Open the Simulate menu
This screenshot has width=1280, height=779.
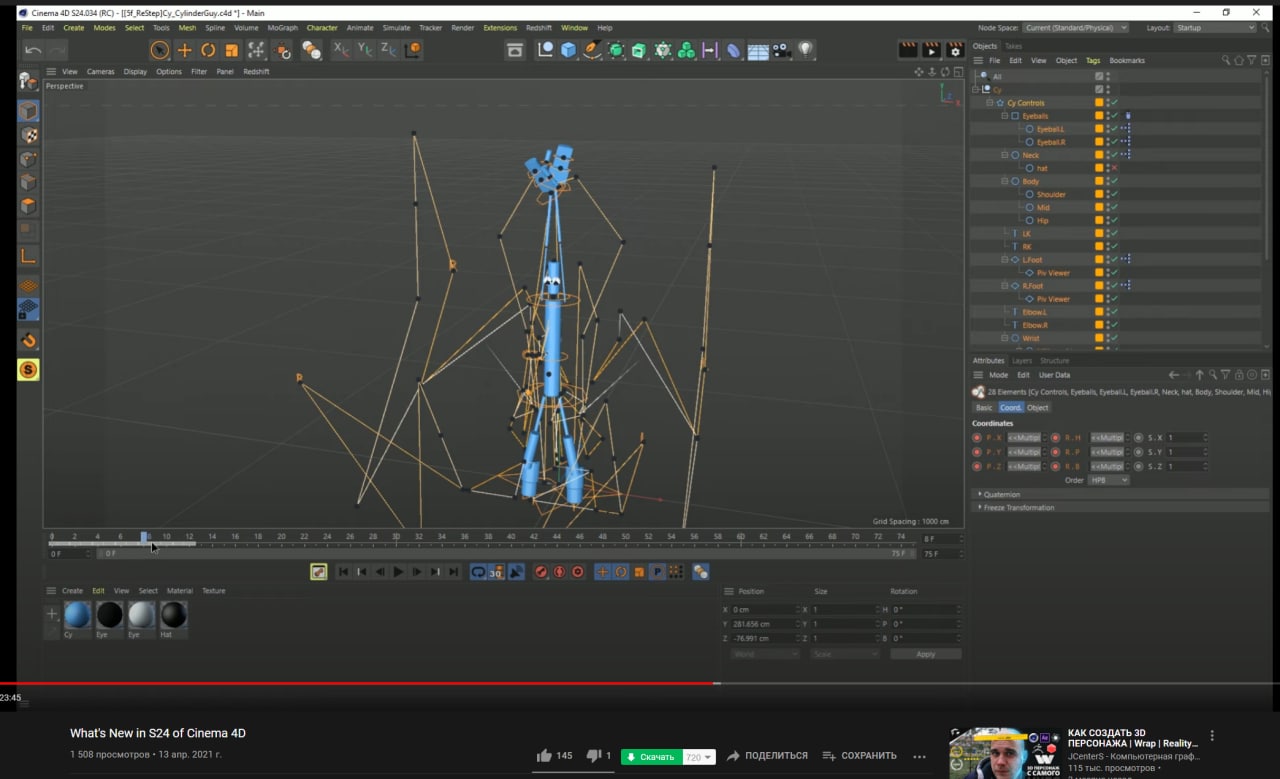396,28
